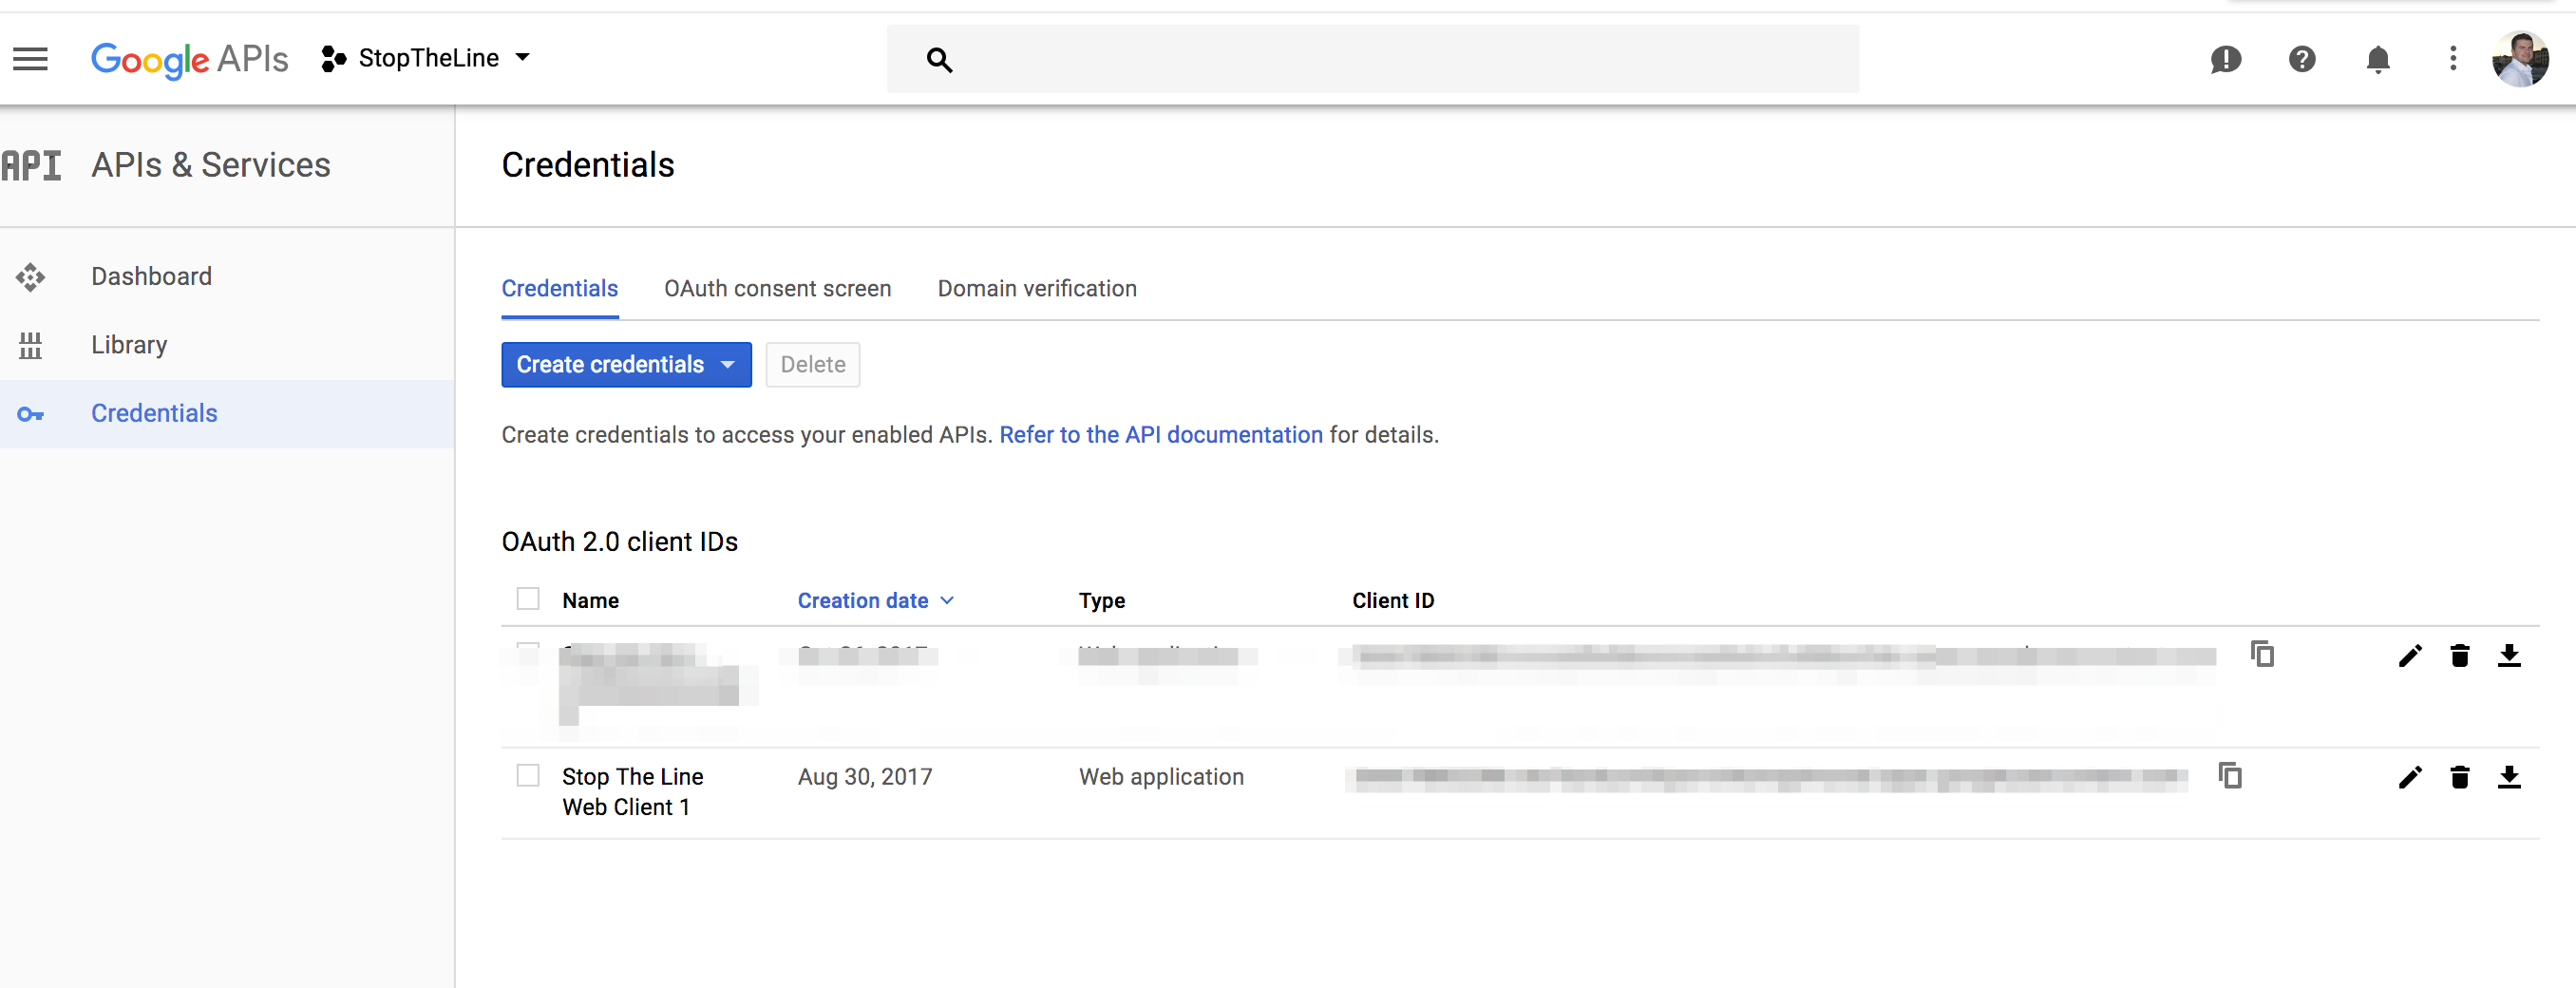Sort by Creation date column

875,601
